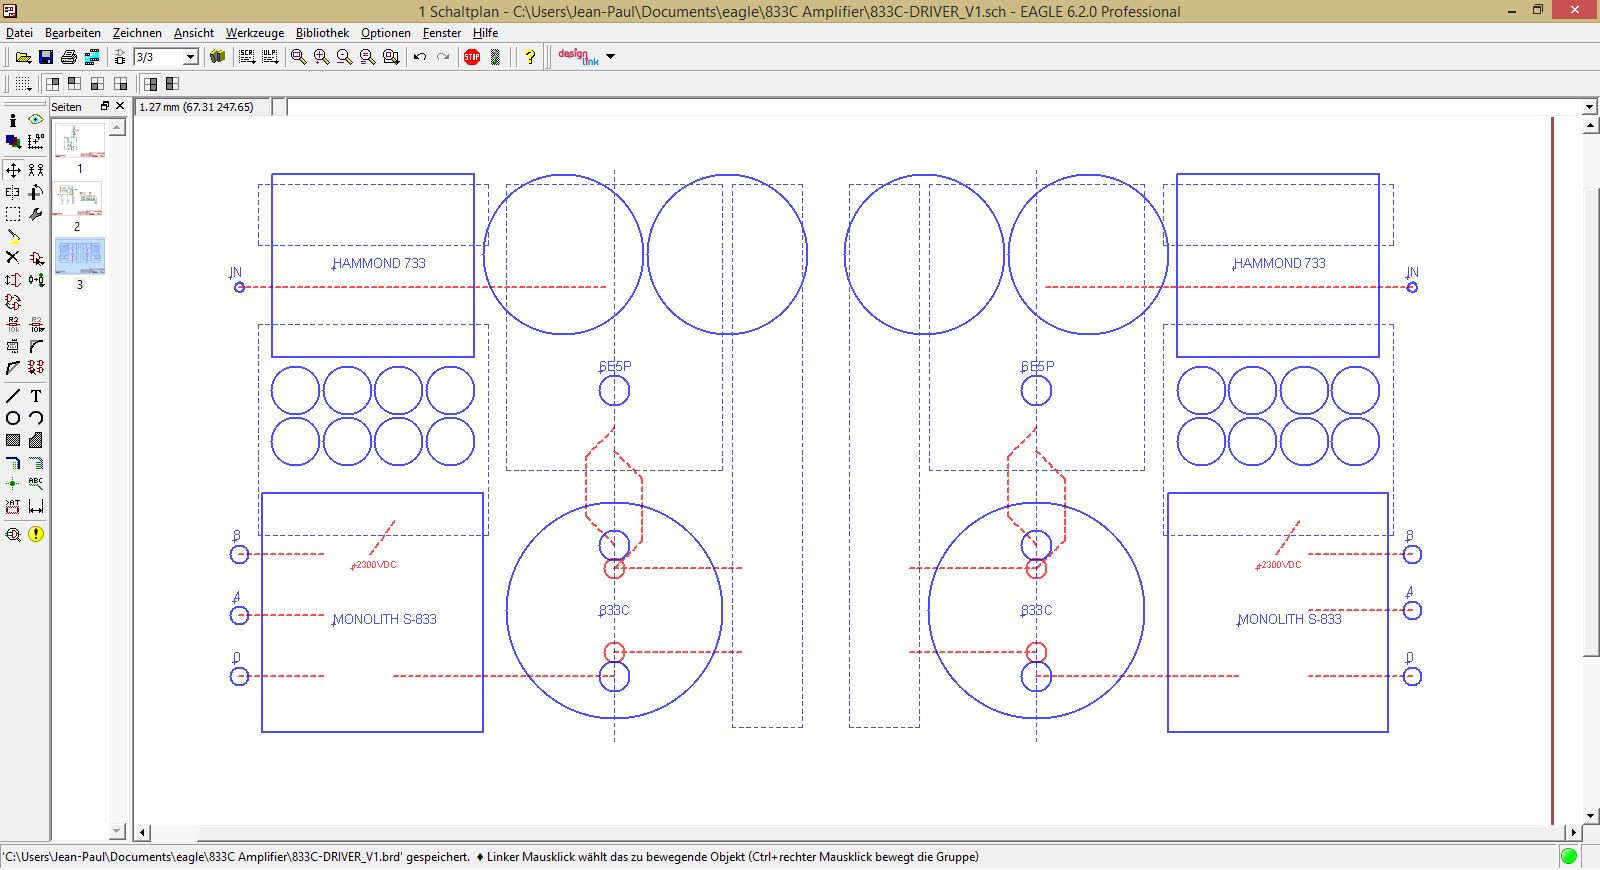Viewport: 1600px width, 870px height.
Task: Select the Label tool
Action: pyautogui.click(x=36, y=484)
